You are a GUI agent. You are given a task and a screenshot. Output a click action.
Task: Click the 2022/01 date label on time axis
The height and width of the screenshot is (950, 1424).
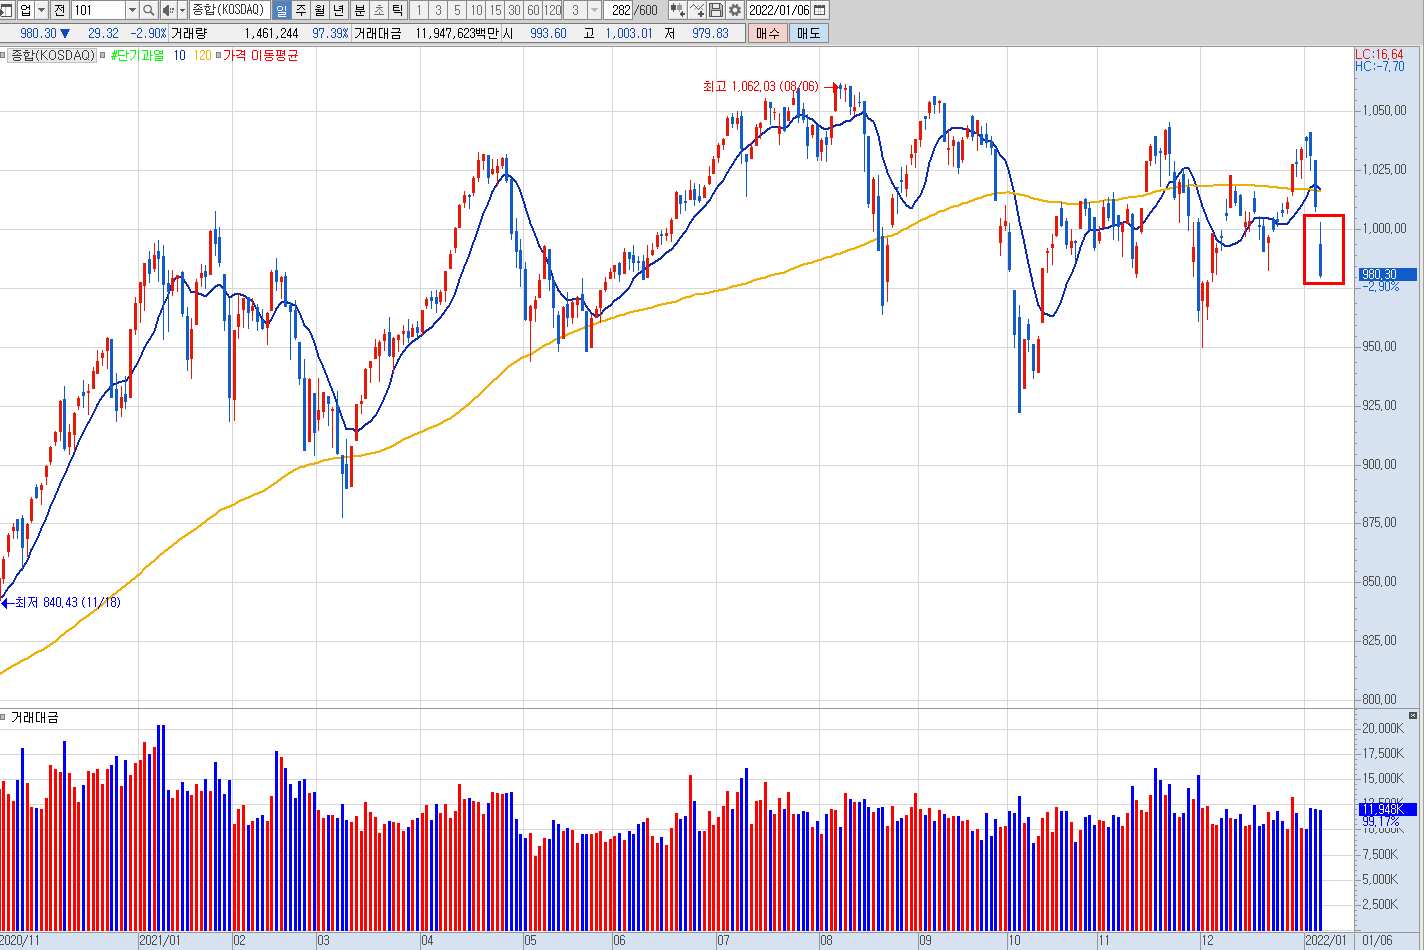(x=1327, y=941)
